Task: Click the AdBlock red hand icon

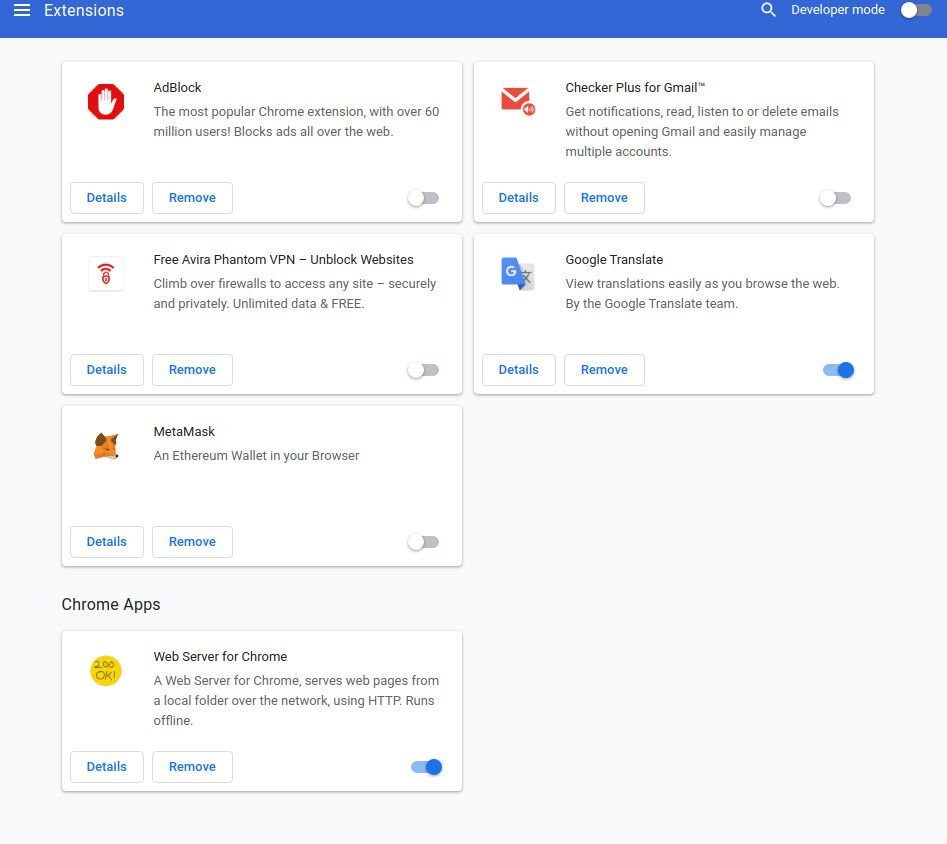Action: pos(106,101)
